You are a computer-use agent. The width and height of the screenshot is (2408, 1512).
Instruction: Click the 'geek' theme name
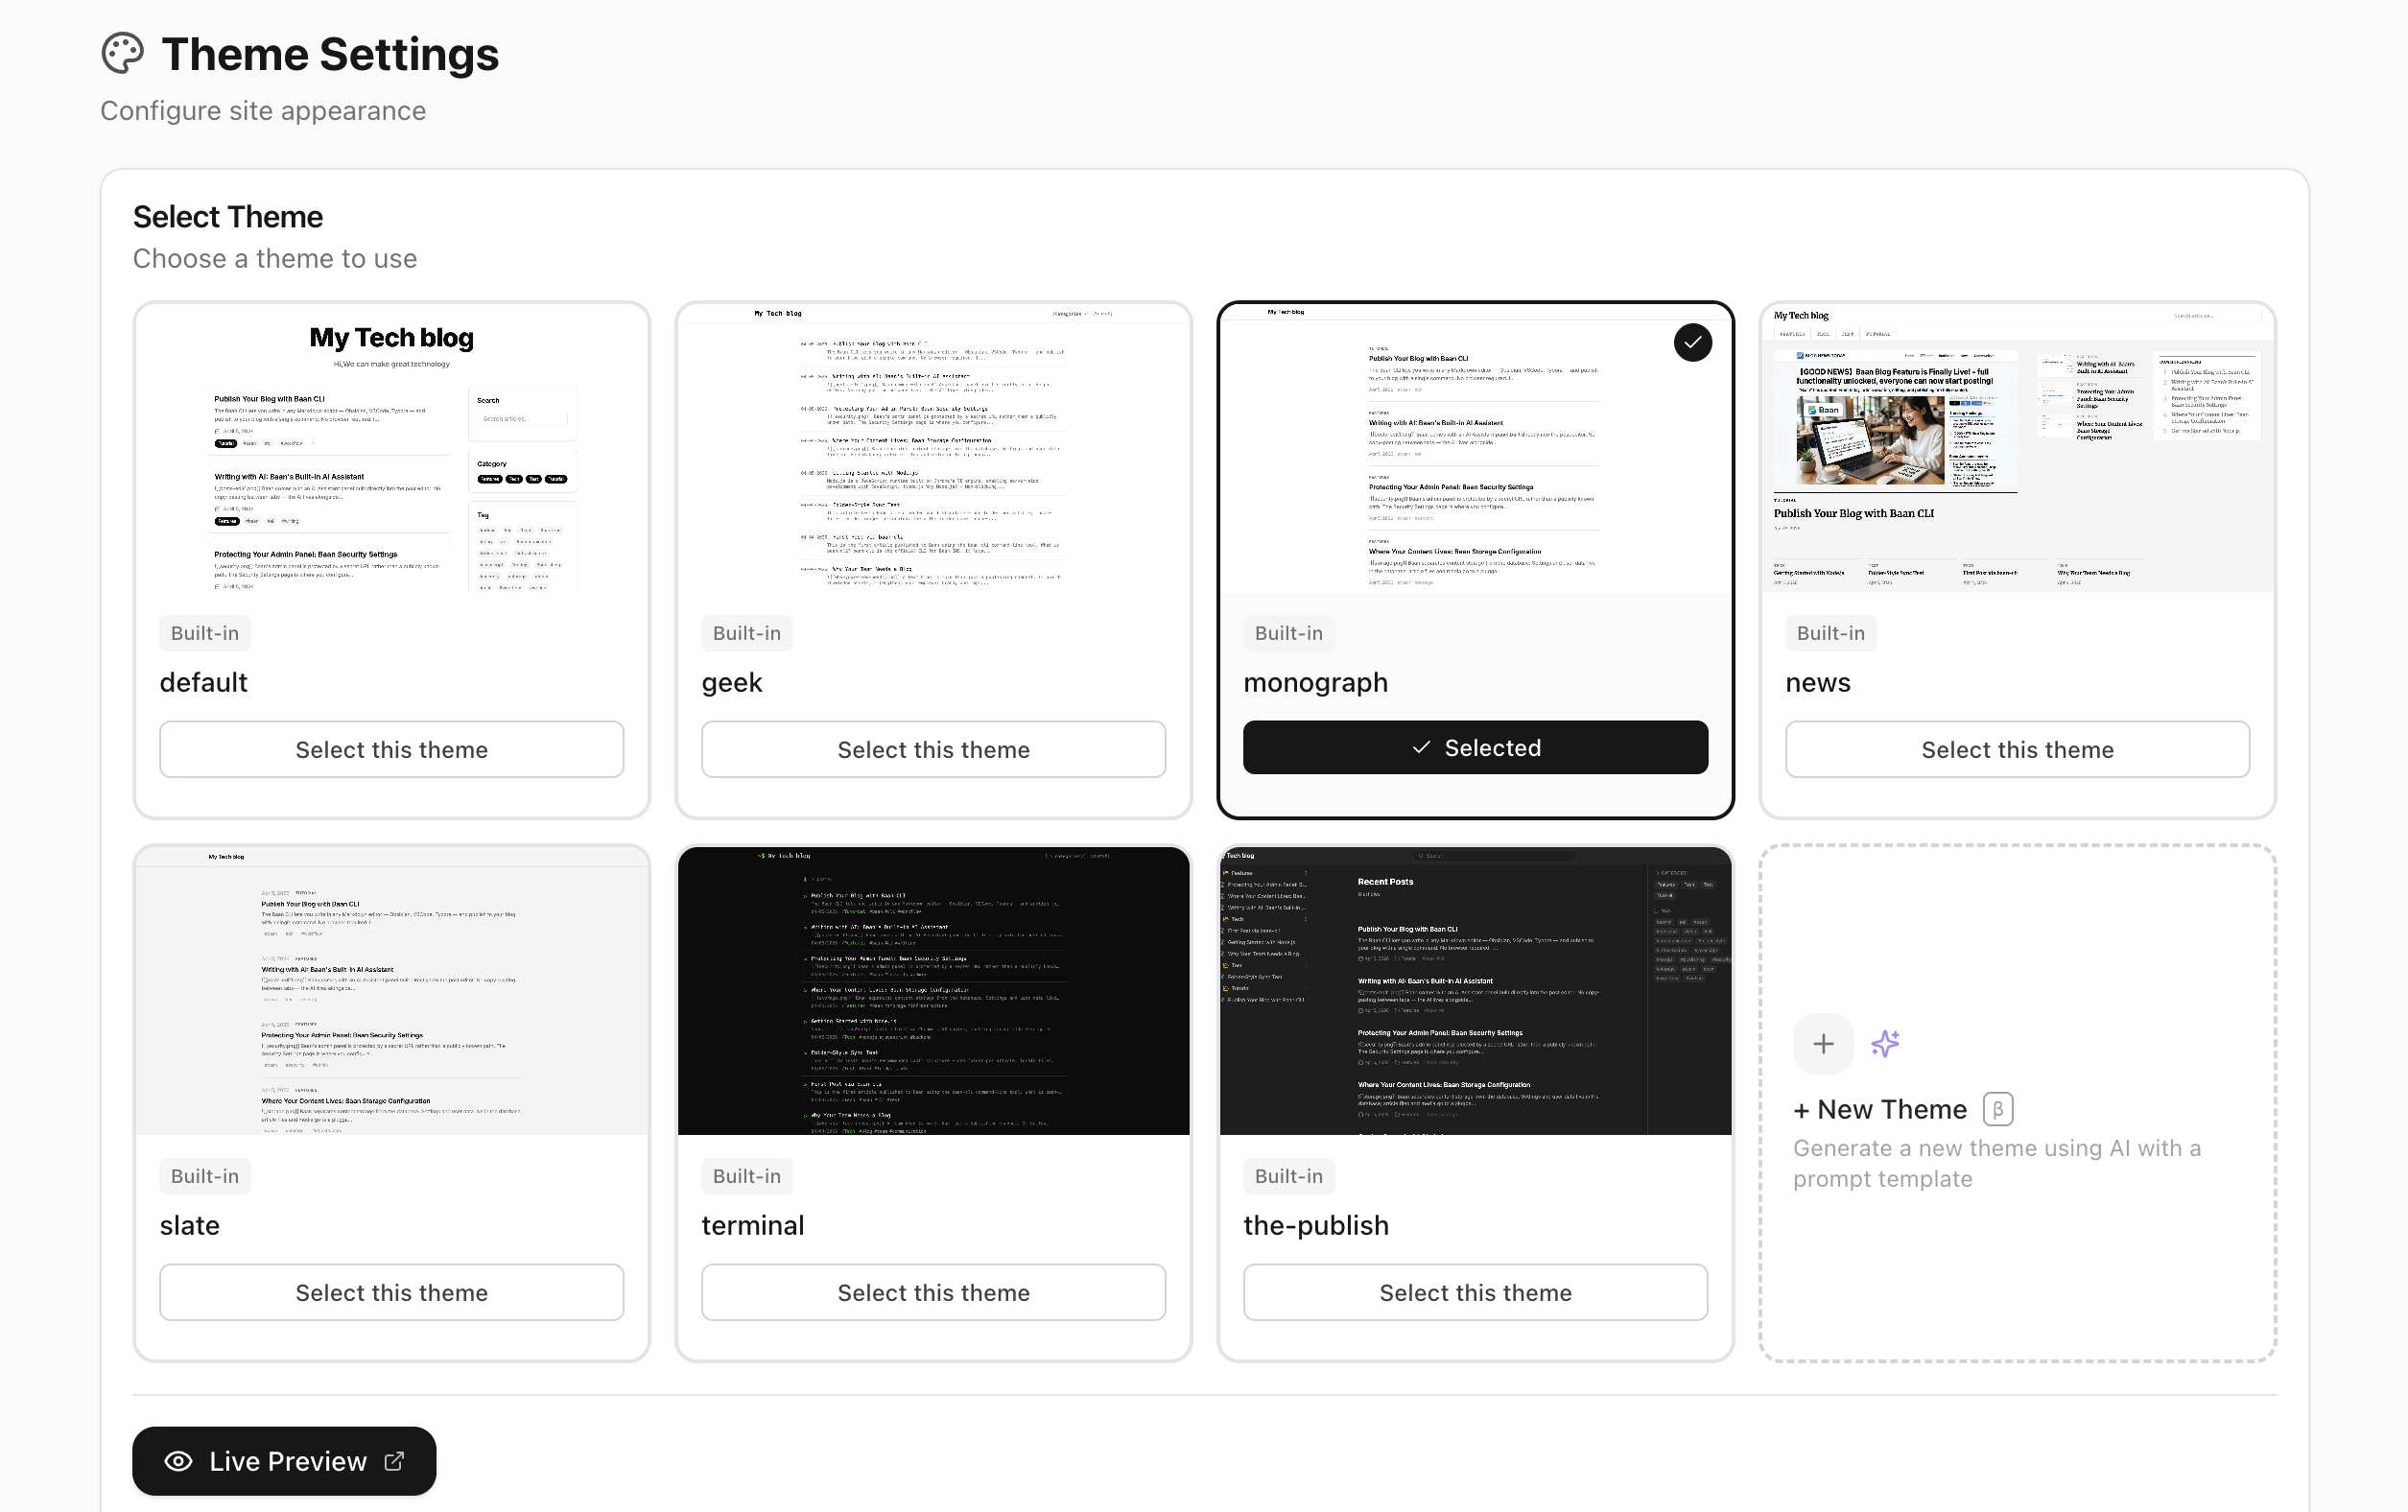732,684
